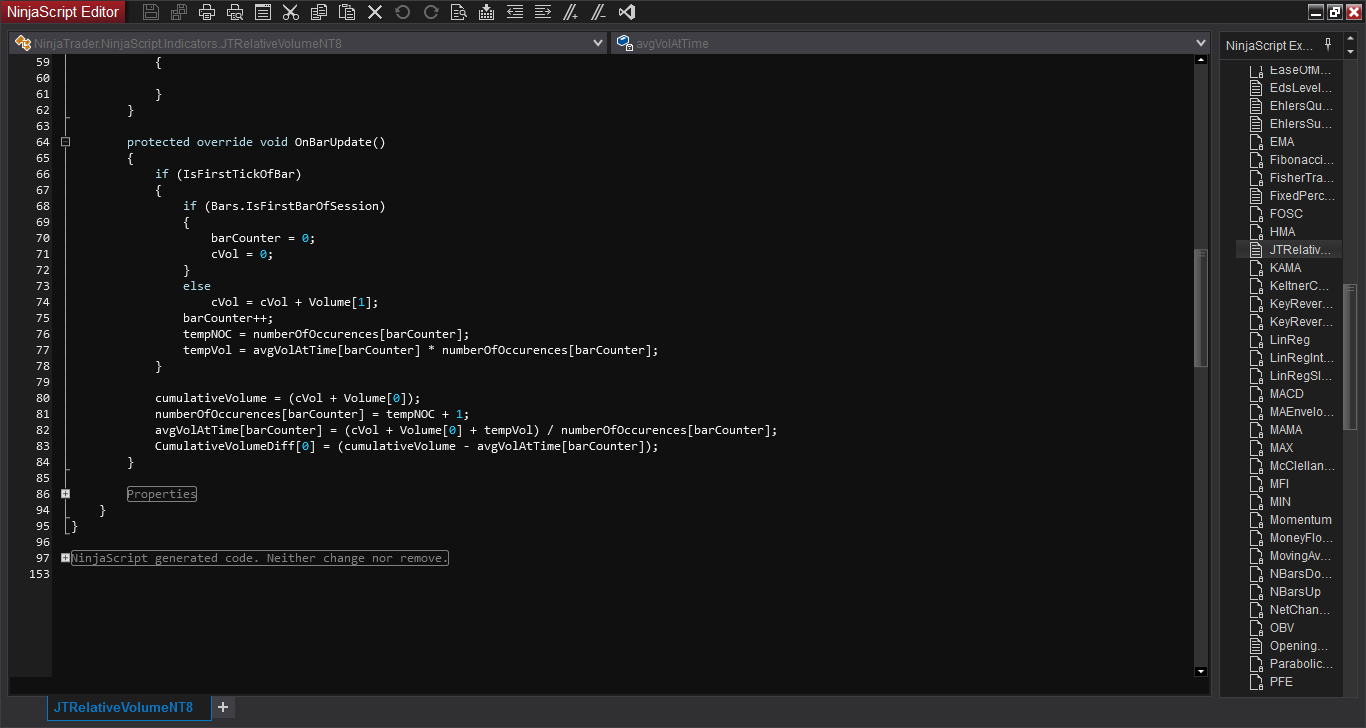This screenshot has height=728, width=1366.
Task: Click the Uncomment Selection icon
Action: click(x=599, y=12)
